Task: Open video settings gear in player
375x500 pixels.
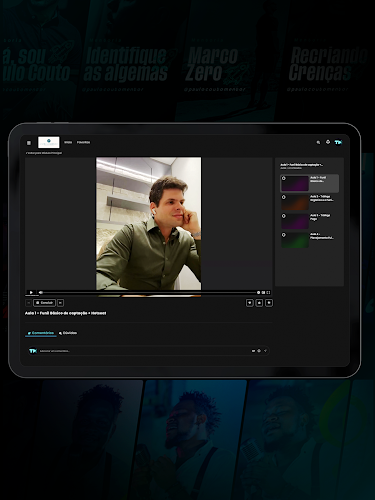Action: [x=258, y=292]
